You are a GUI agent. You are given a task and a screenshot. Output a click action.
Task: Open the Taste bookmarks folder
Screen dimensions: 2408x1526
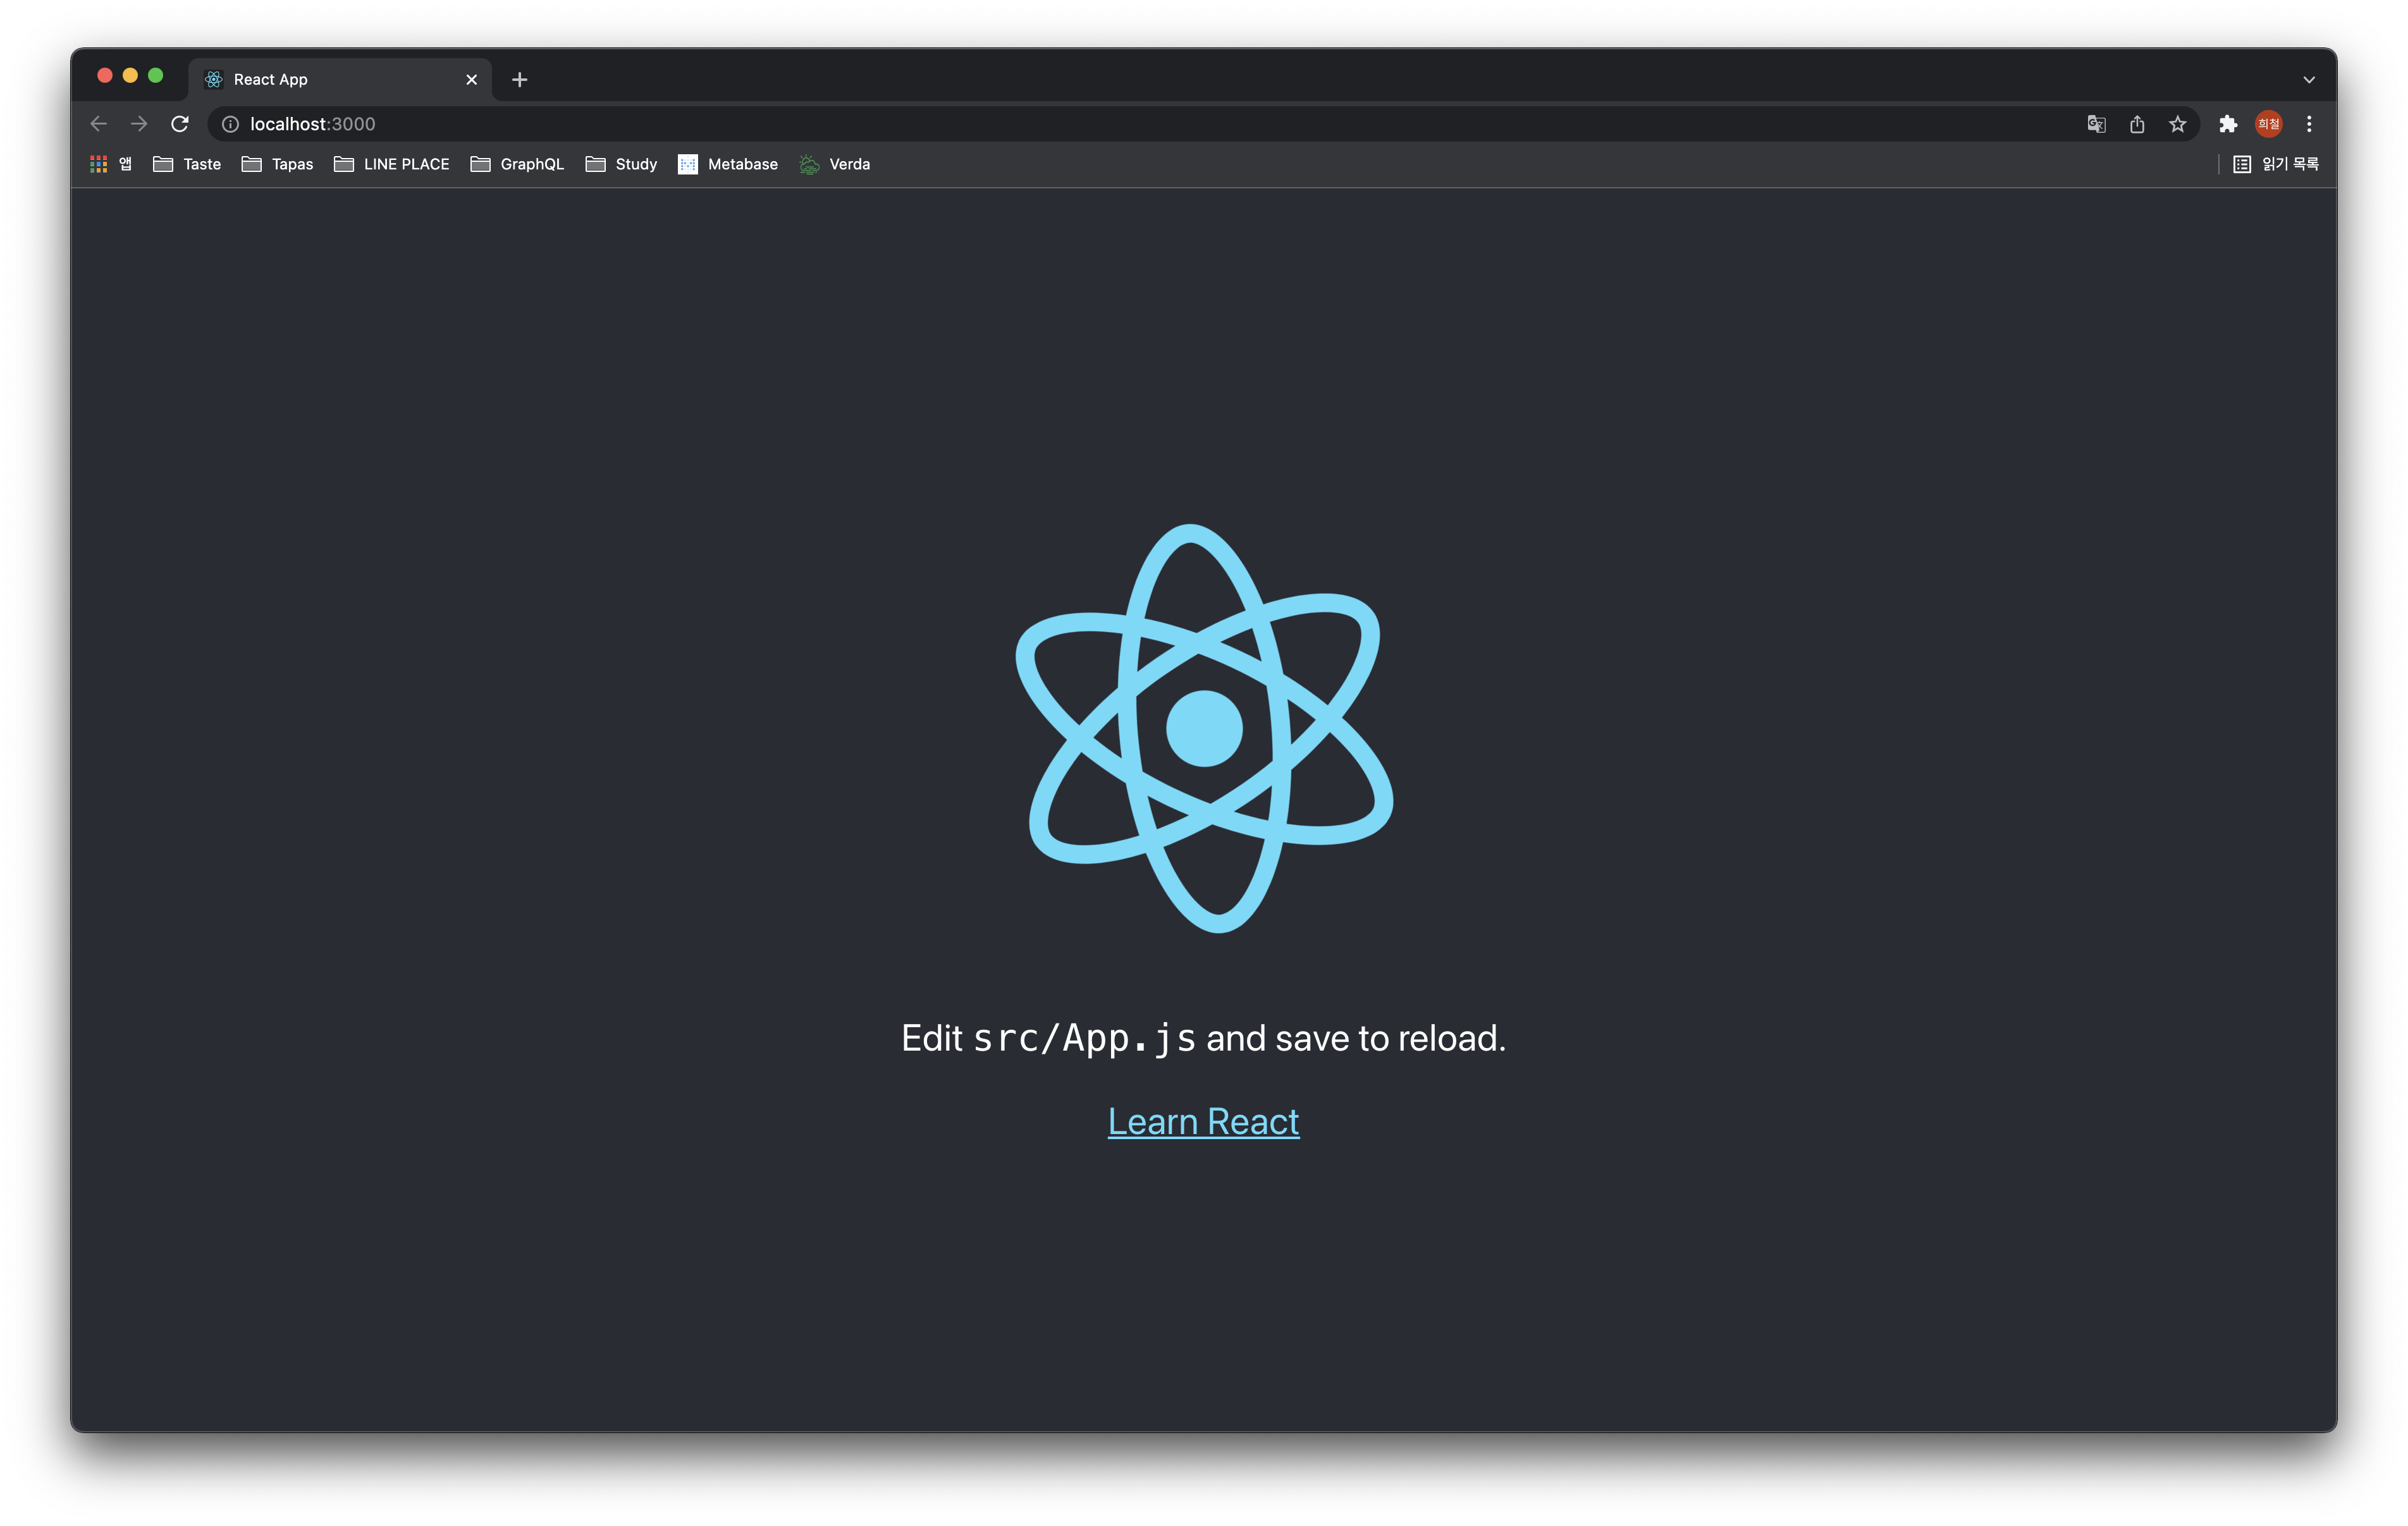pos(187,164)
